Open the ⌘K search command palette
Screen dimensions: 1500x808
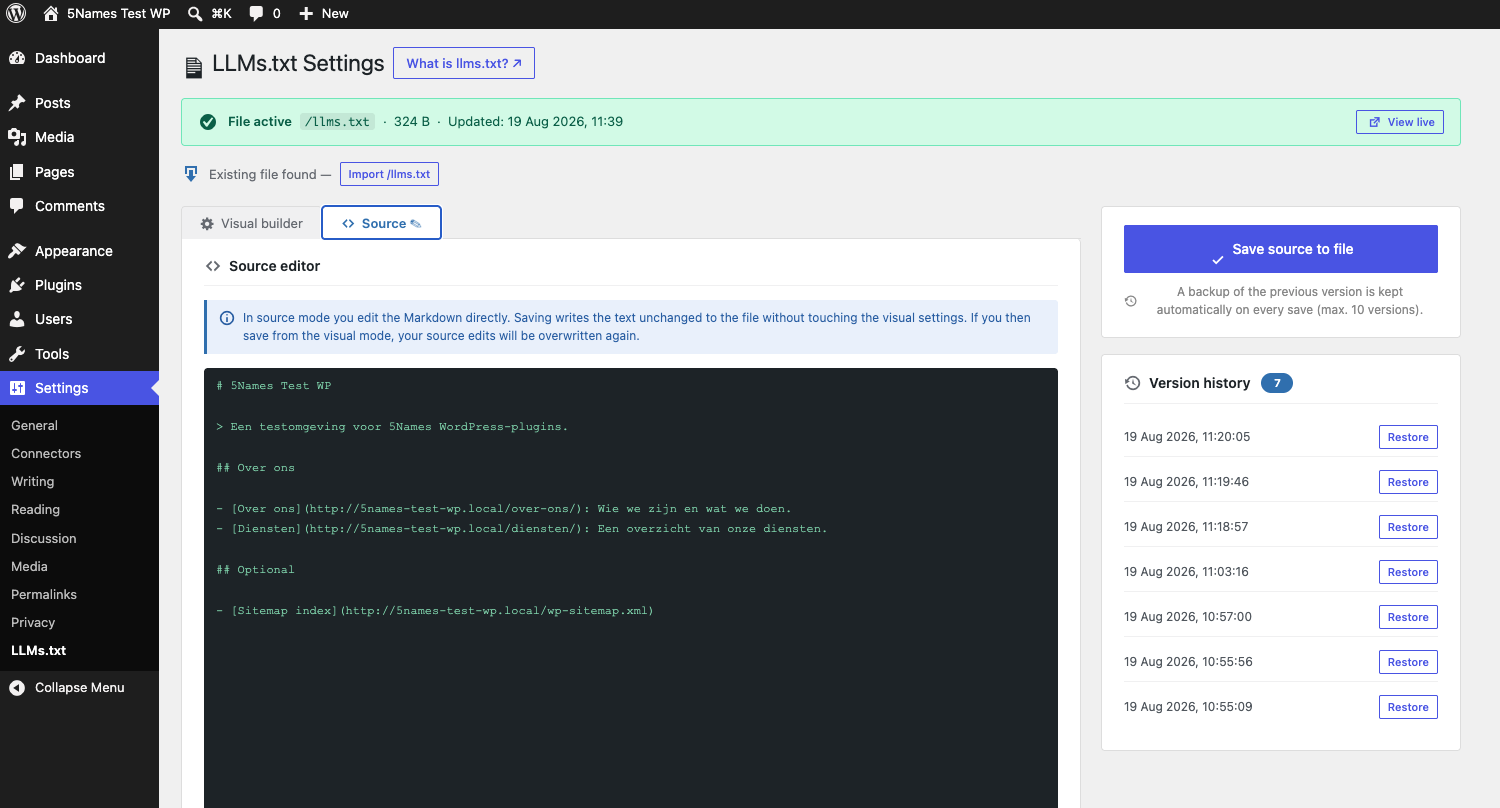[x=210, y=14]
